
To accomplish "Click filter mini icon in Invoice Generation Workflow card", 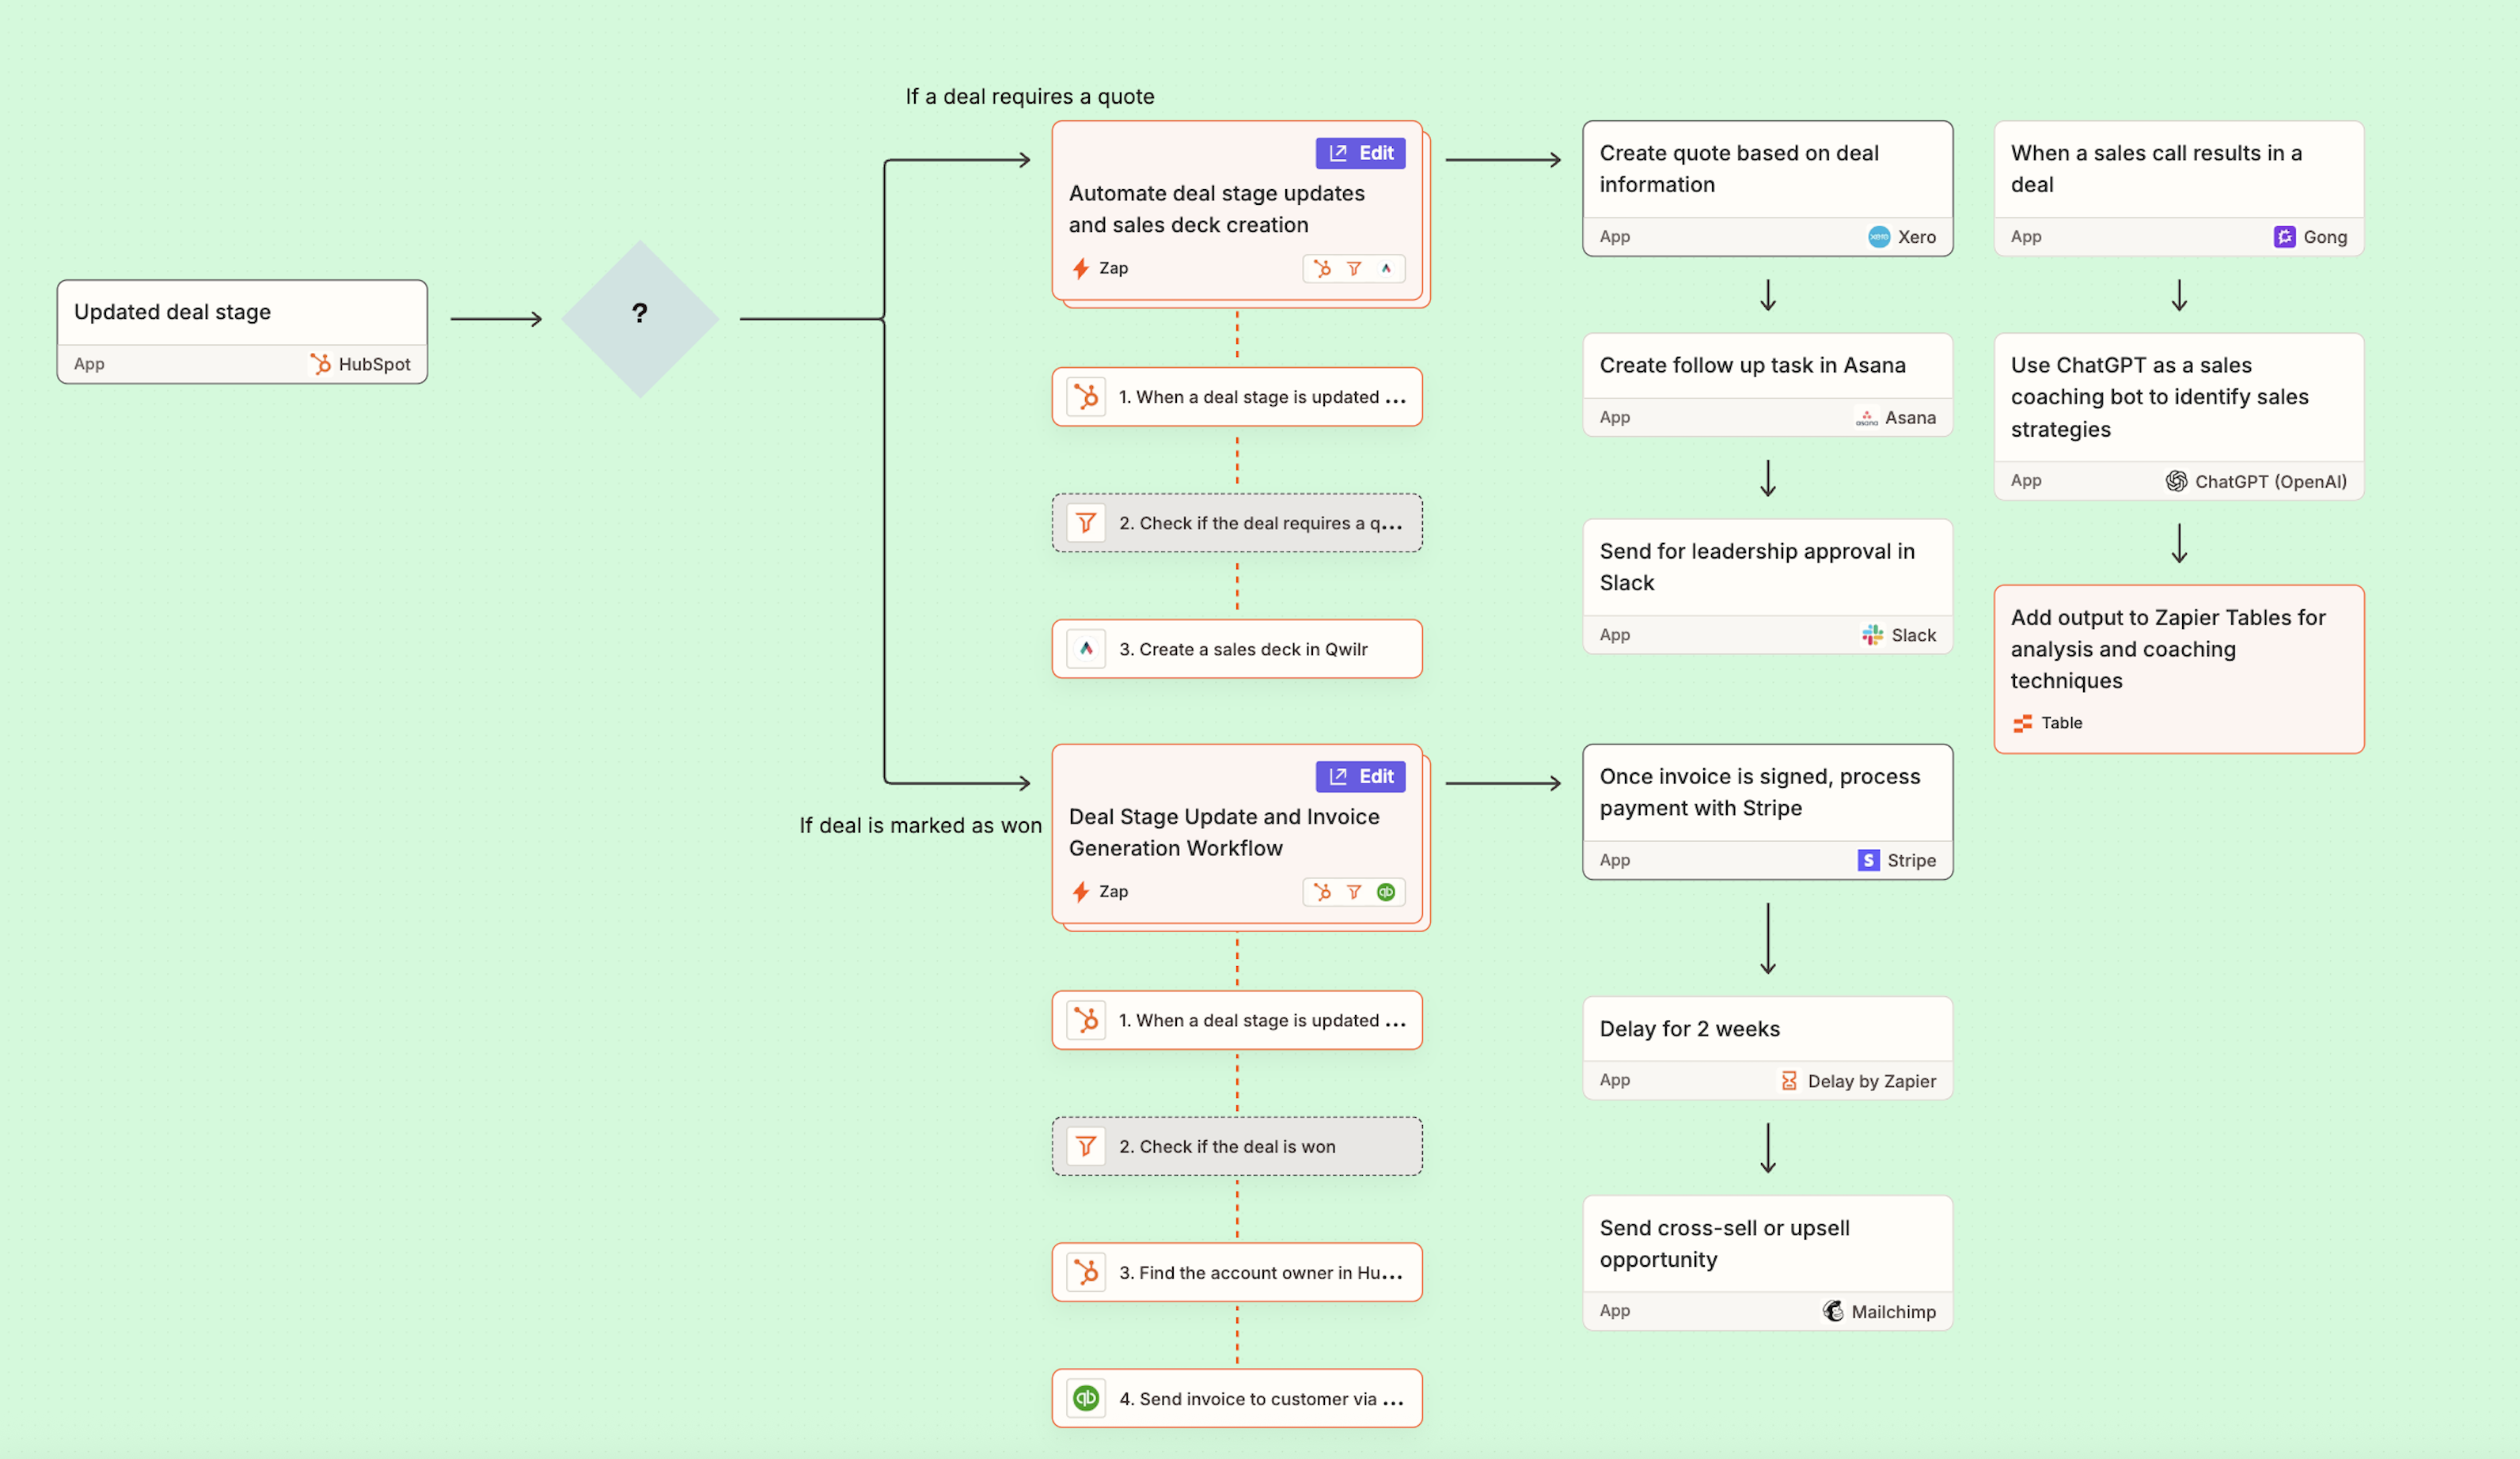I will click(1354, 891).
